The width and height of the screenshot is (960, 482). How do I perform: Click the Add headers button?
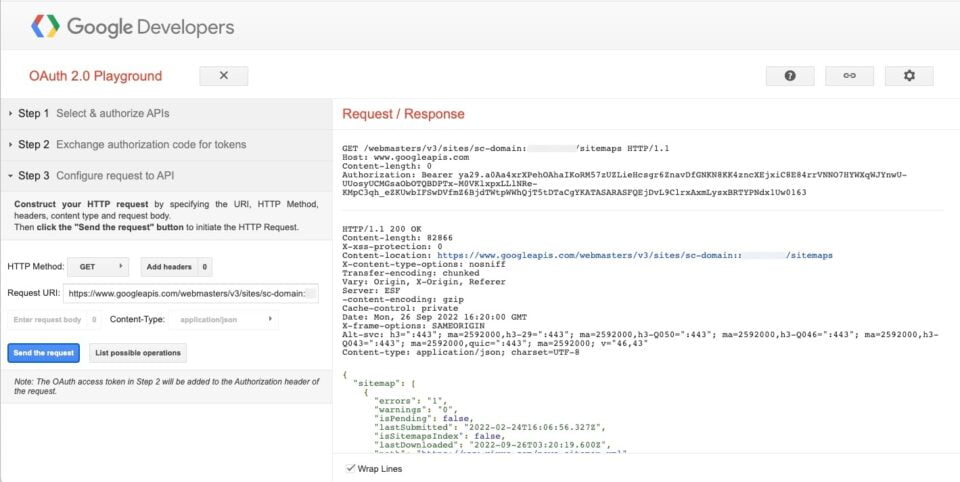(x=169, y=267)
